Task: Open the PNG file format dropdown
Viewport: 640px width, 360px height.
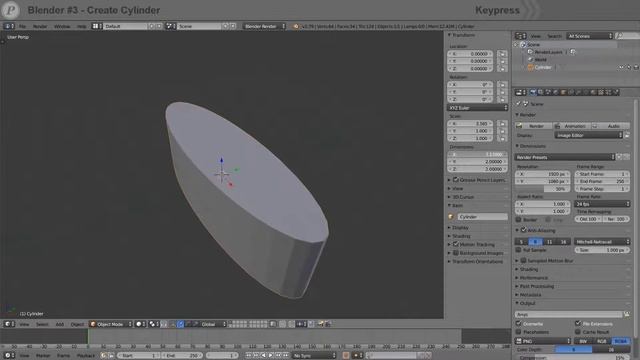Action: click(543, 341)
